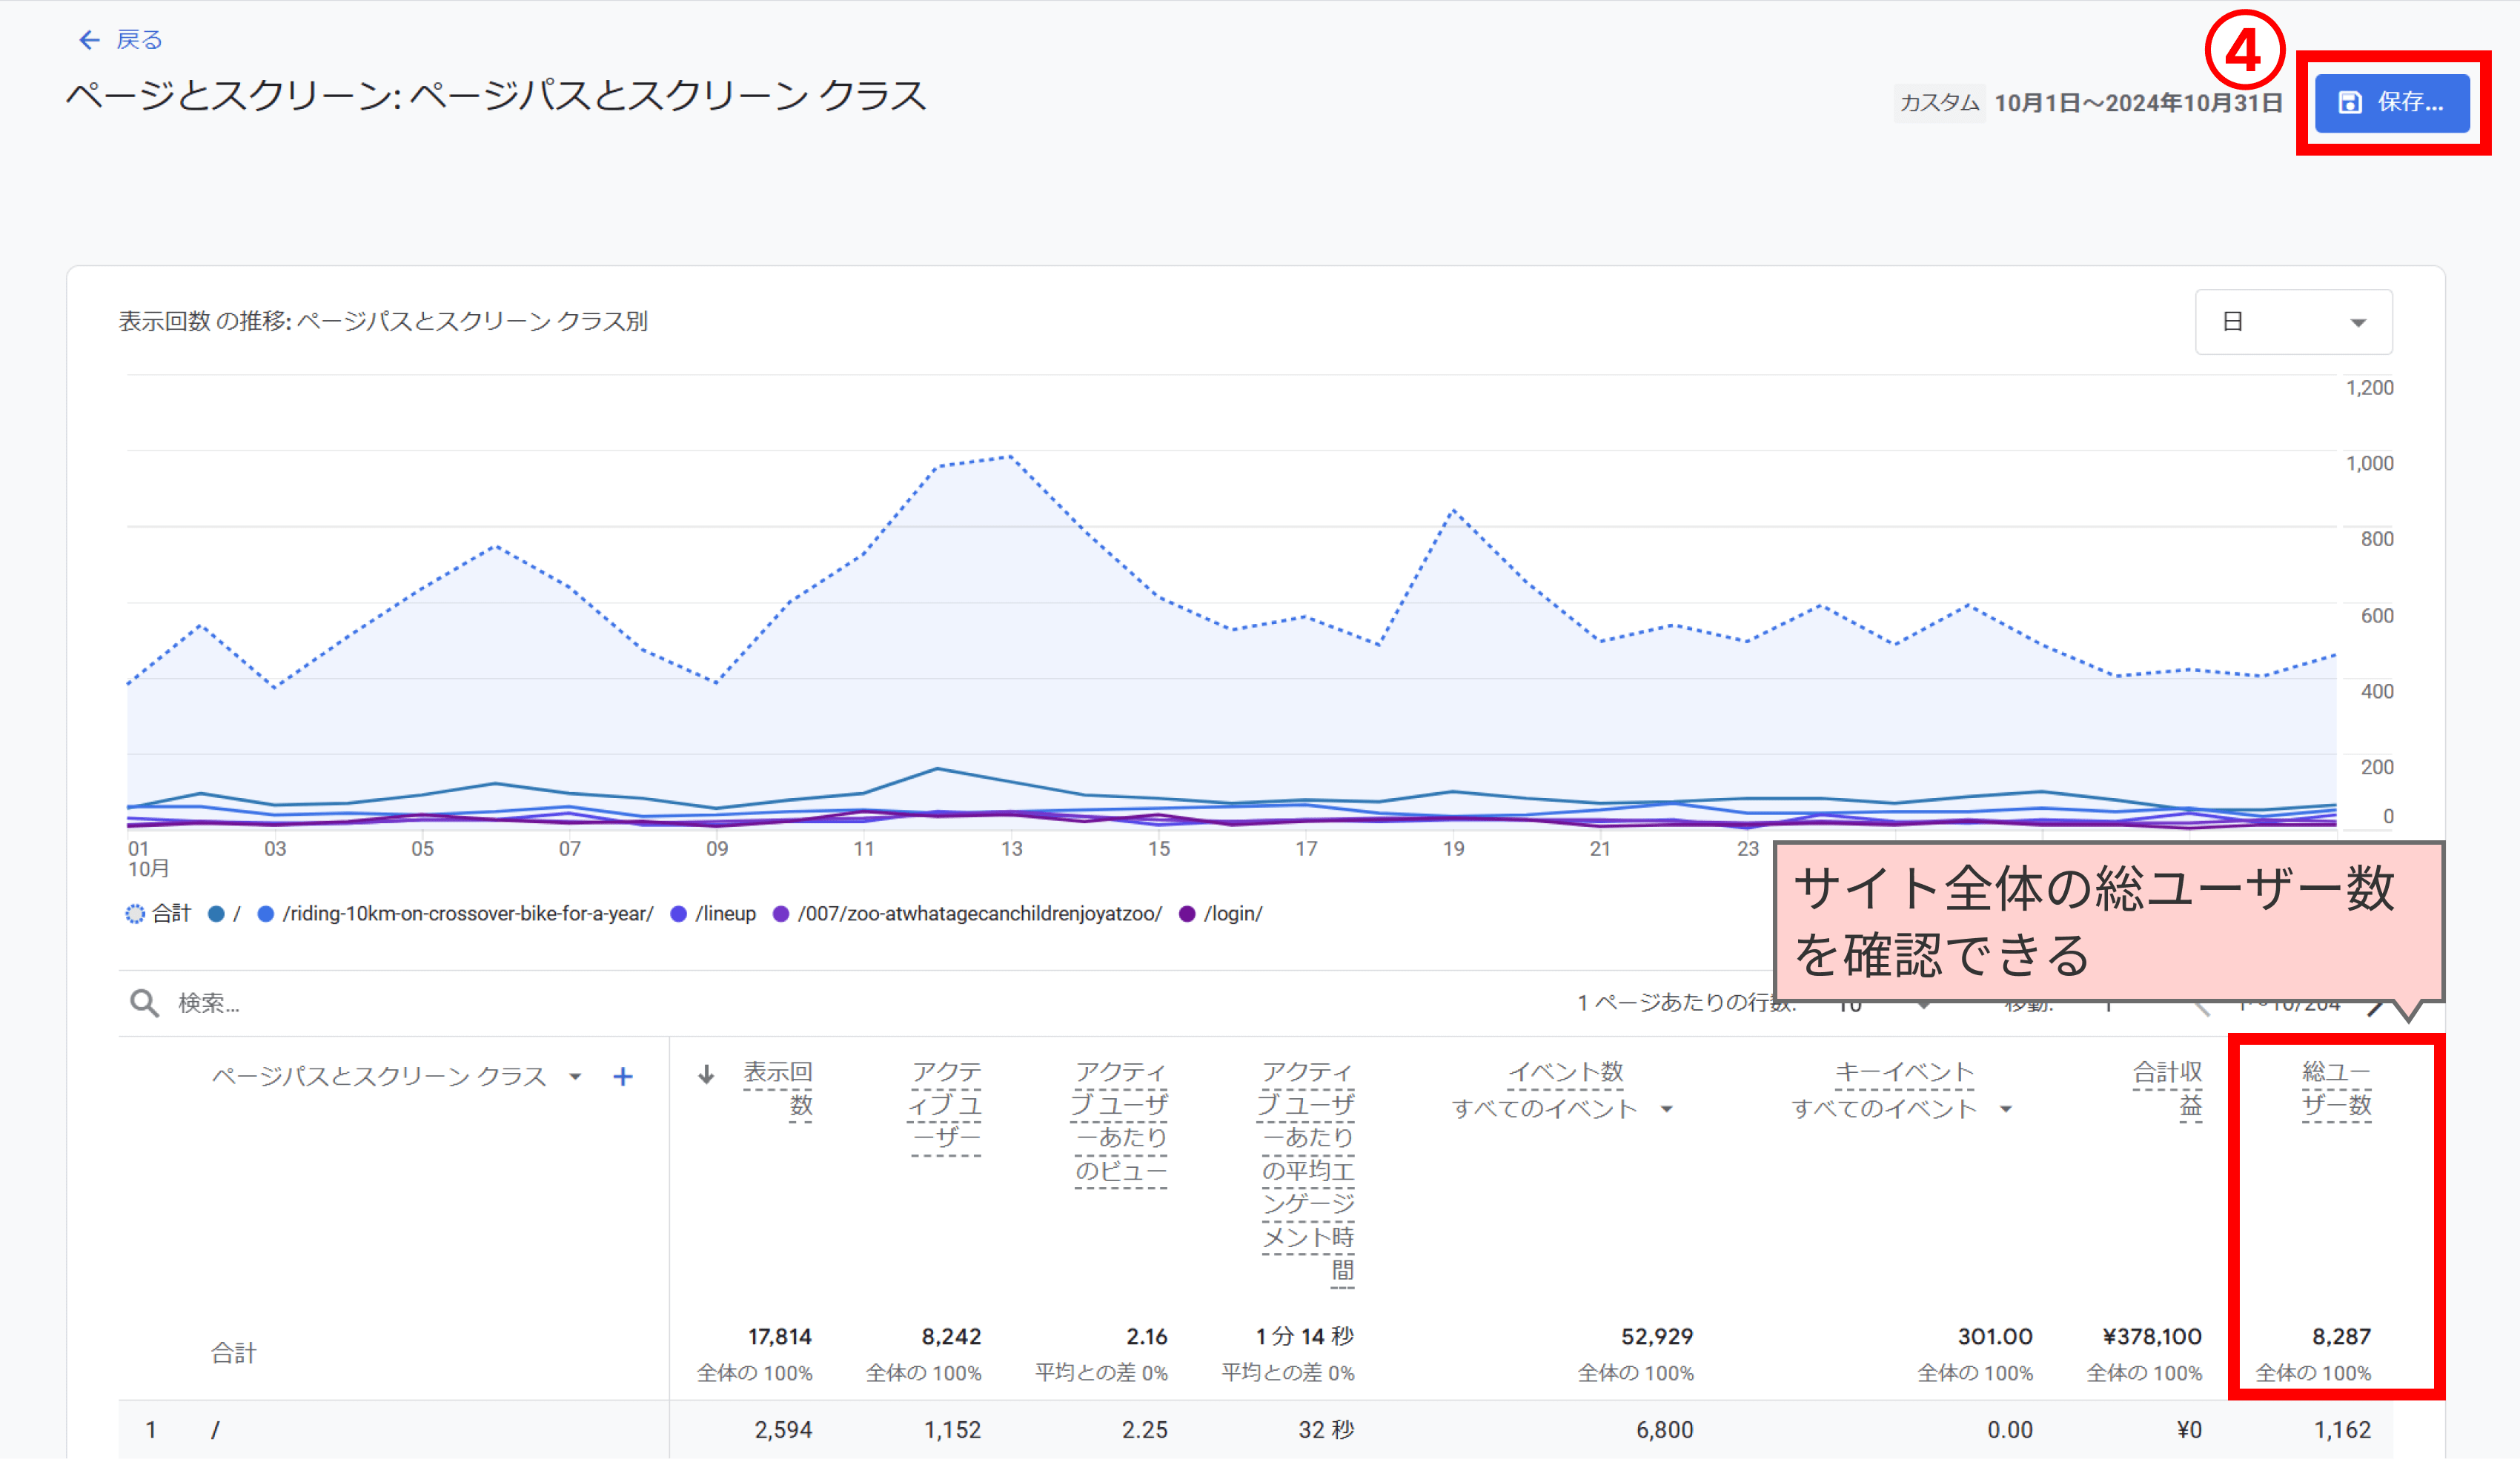Click the 17,814 total views value
The height and width of the screenshot is (1459, 2520).
(x=780, y=1337)
